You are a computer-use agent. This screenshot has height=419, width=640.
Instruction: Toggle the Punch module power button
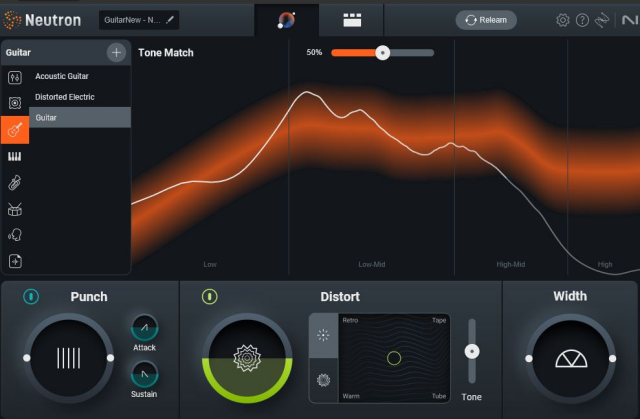click(x=31, y=297)
